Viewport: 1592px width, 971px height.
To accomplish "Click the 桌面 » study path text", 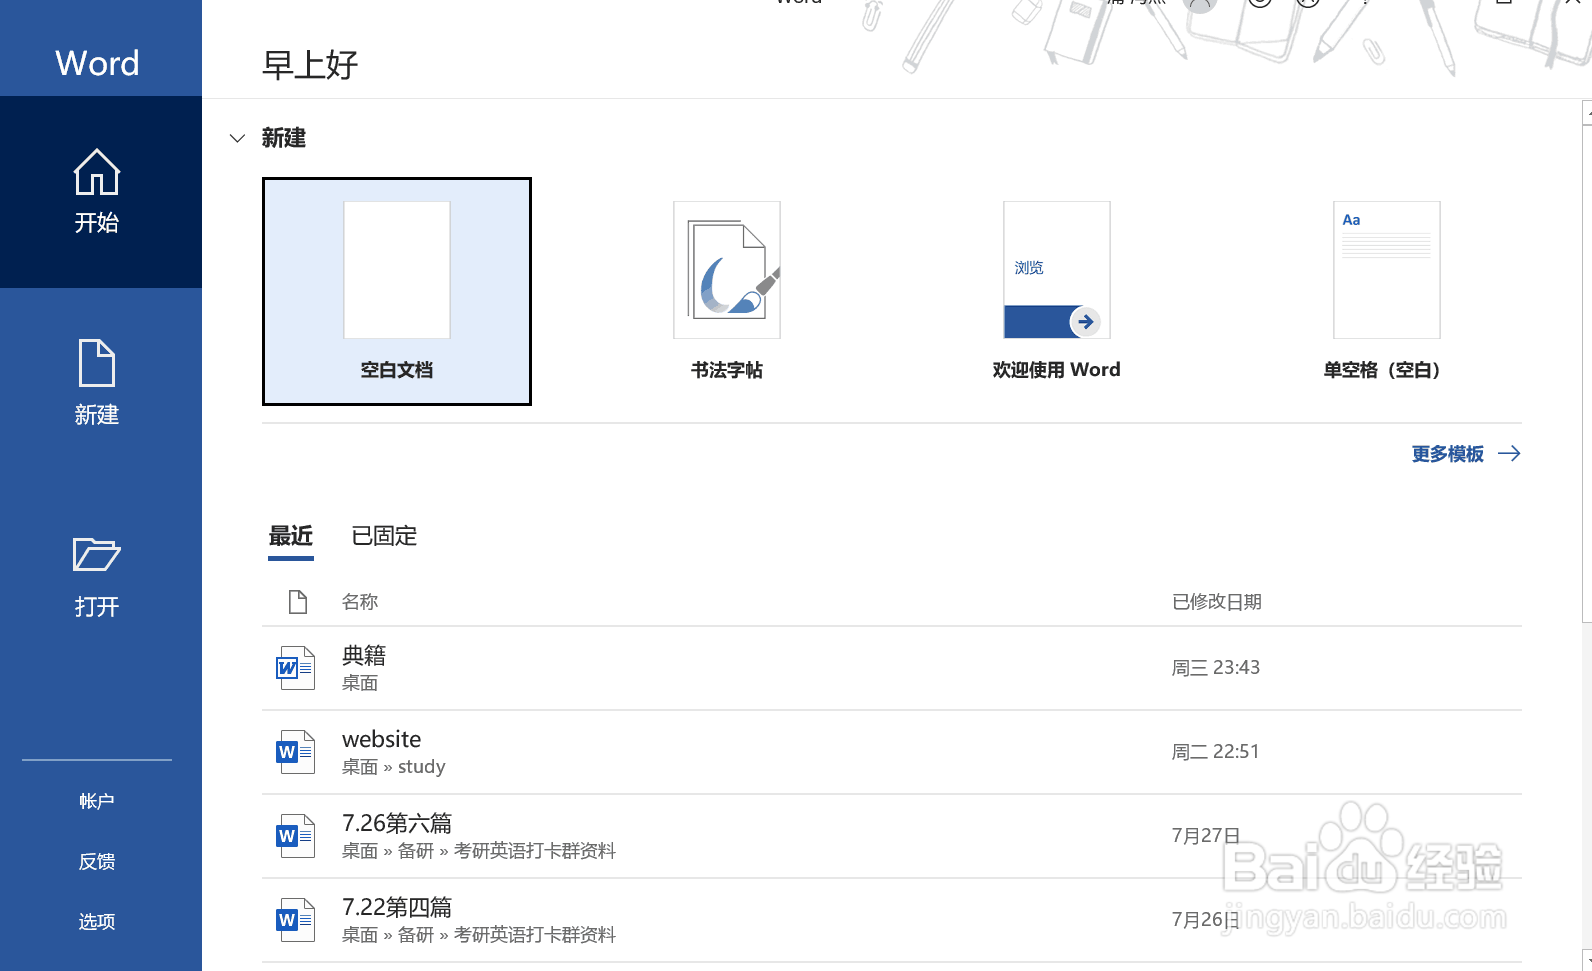I will [394, 767].
